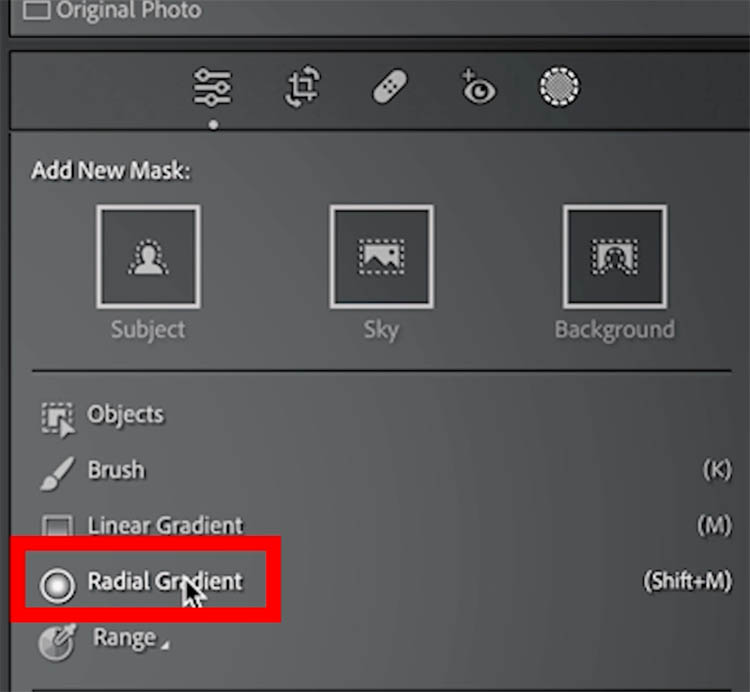Choose the Linear Gradient text label
The width and height of the screenshot is (750, 692).
click(165, 525)
